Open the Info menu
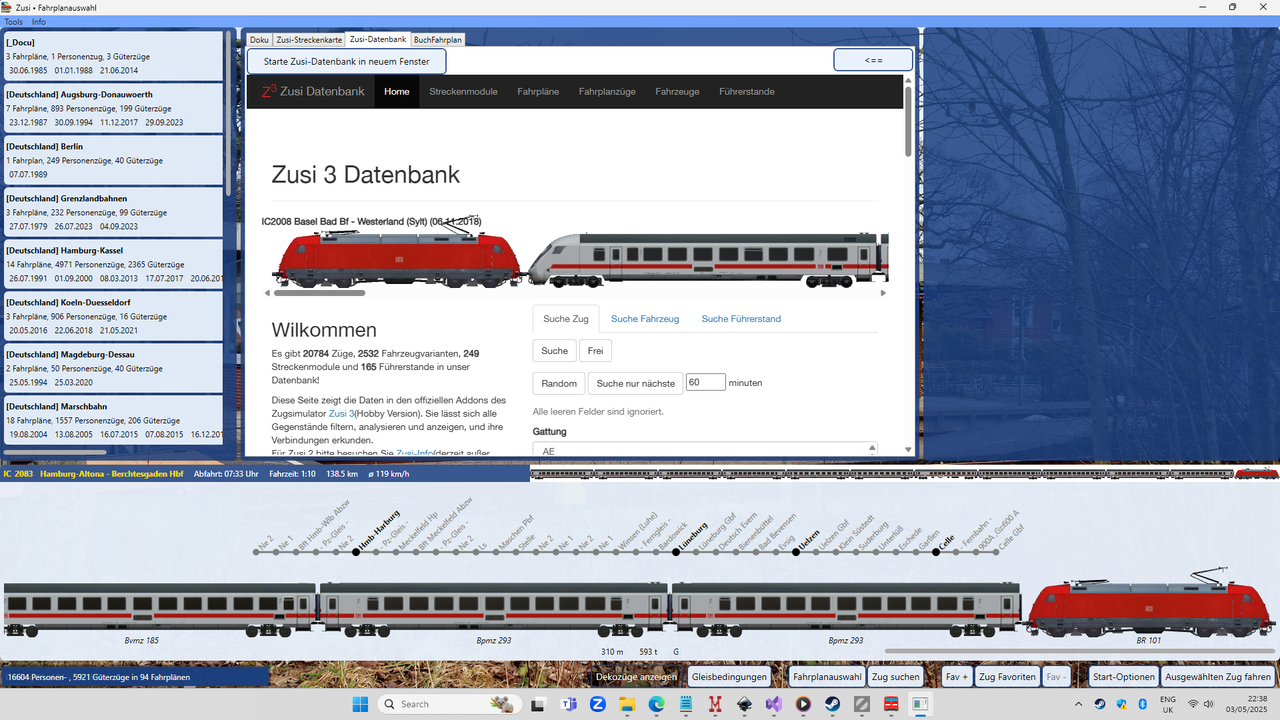This screenshot has height=720, width=1280. [39, 22]
